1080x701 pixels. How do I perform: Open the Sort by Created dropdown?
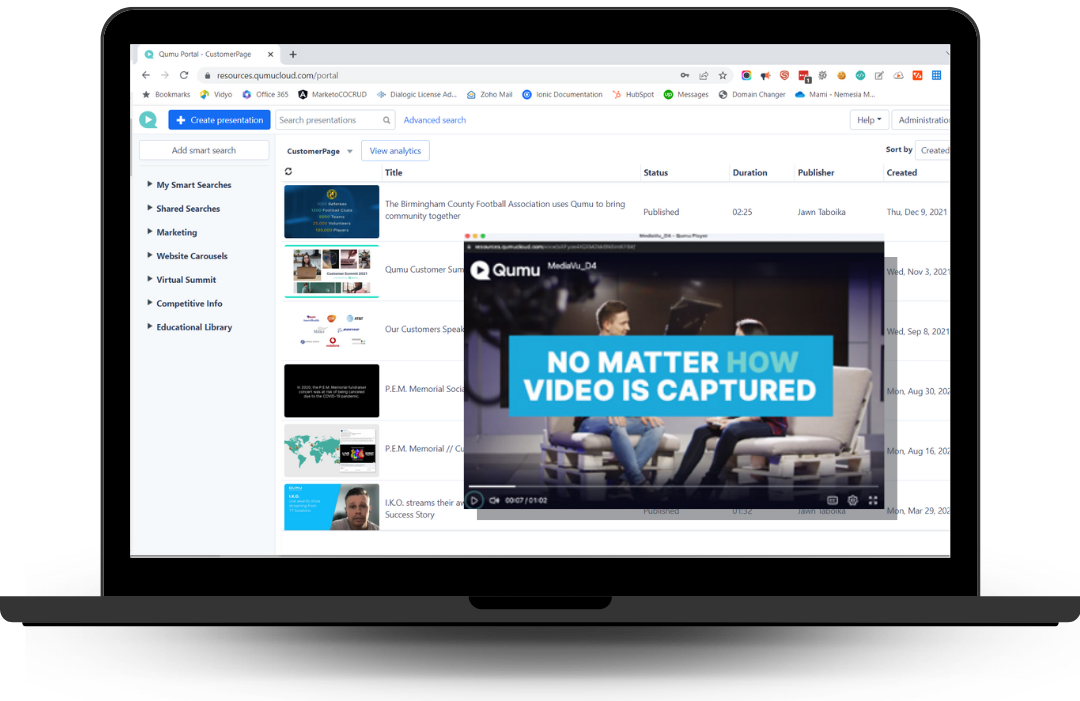[933, 150]
